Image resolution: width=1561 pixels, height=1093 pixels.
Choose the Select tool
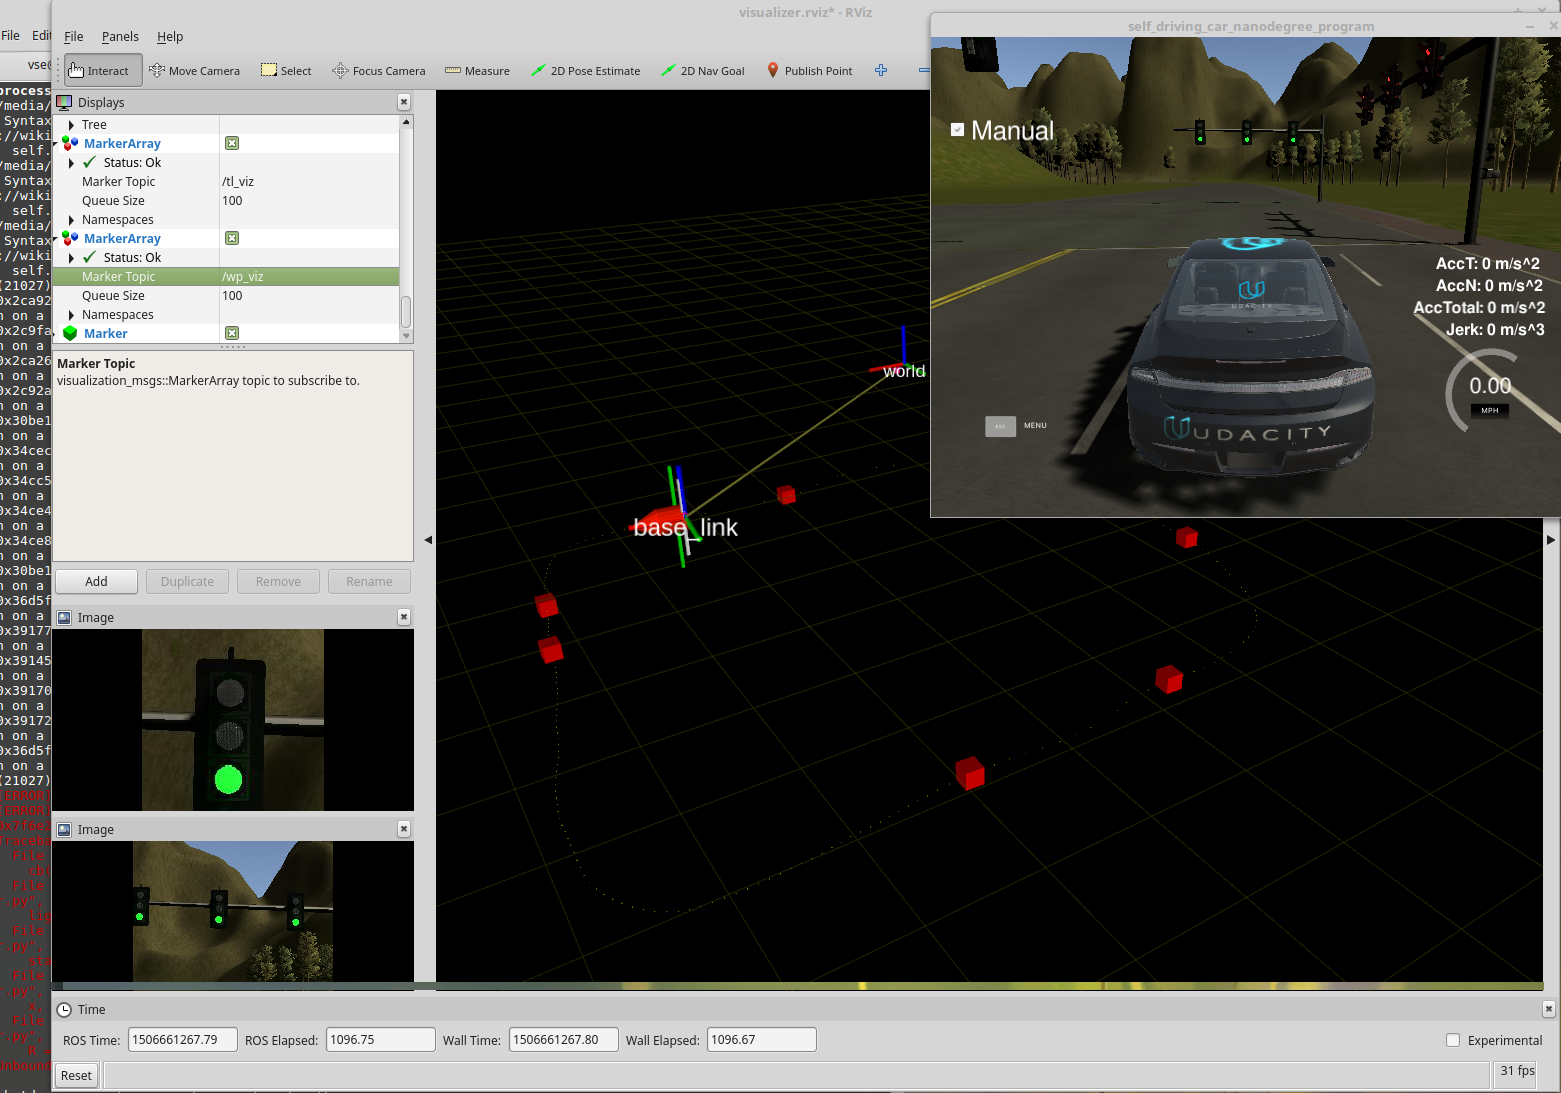[x=286, y=71]
